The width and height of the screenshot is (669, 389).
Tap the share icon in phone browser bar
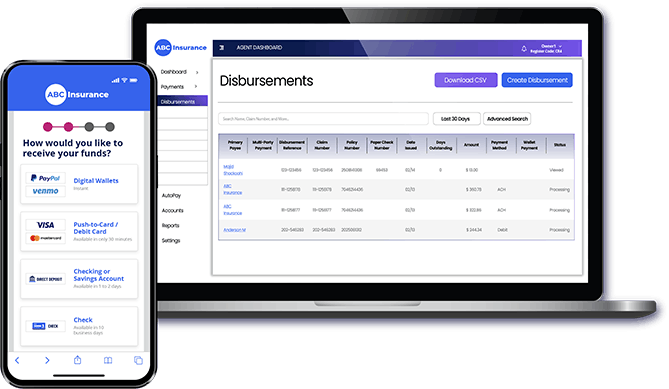coord(77,360)
